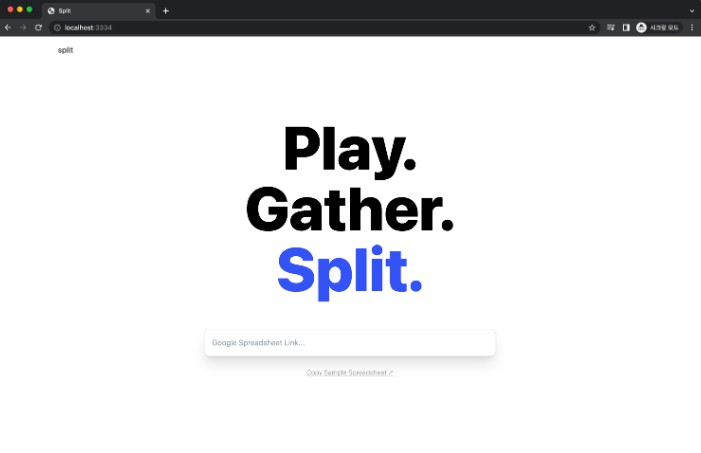Click the Google Spreadsheet Link input field

(350, 343)
